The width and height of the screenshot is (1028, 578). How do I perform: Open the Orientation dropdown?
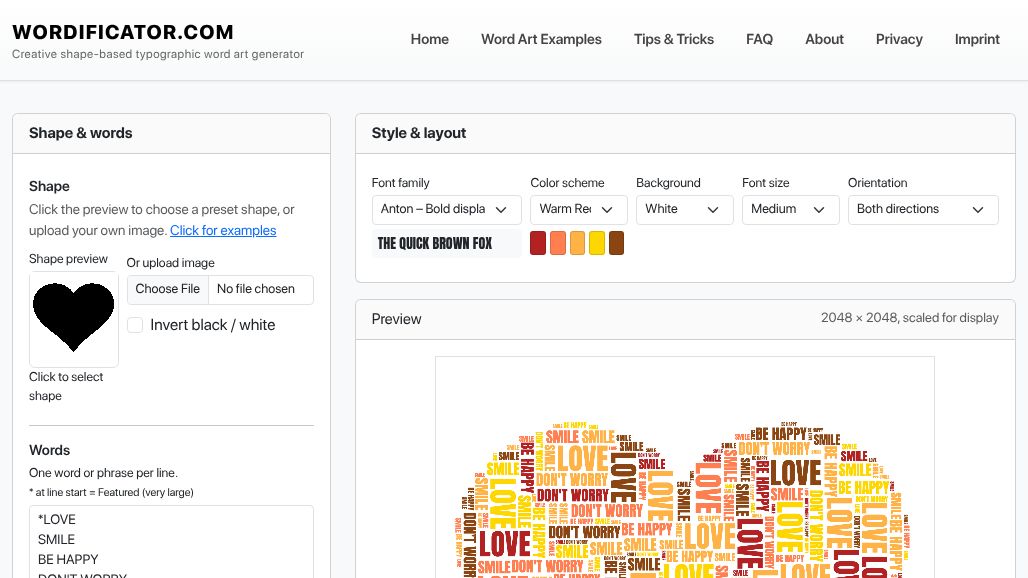click(922, 209)
